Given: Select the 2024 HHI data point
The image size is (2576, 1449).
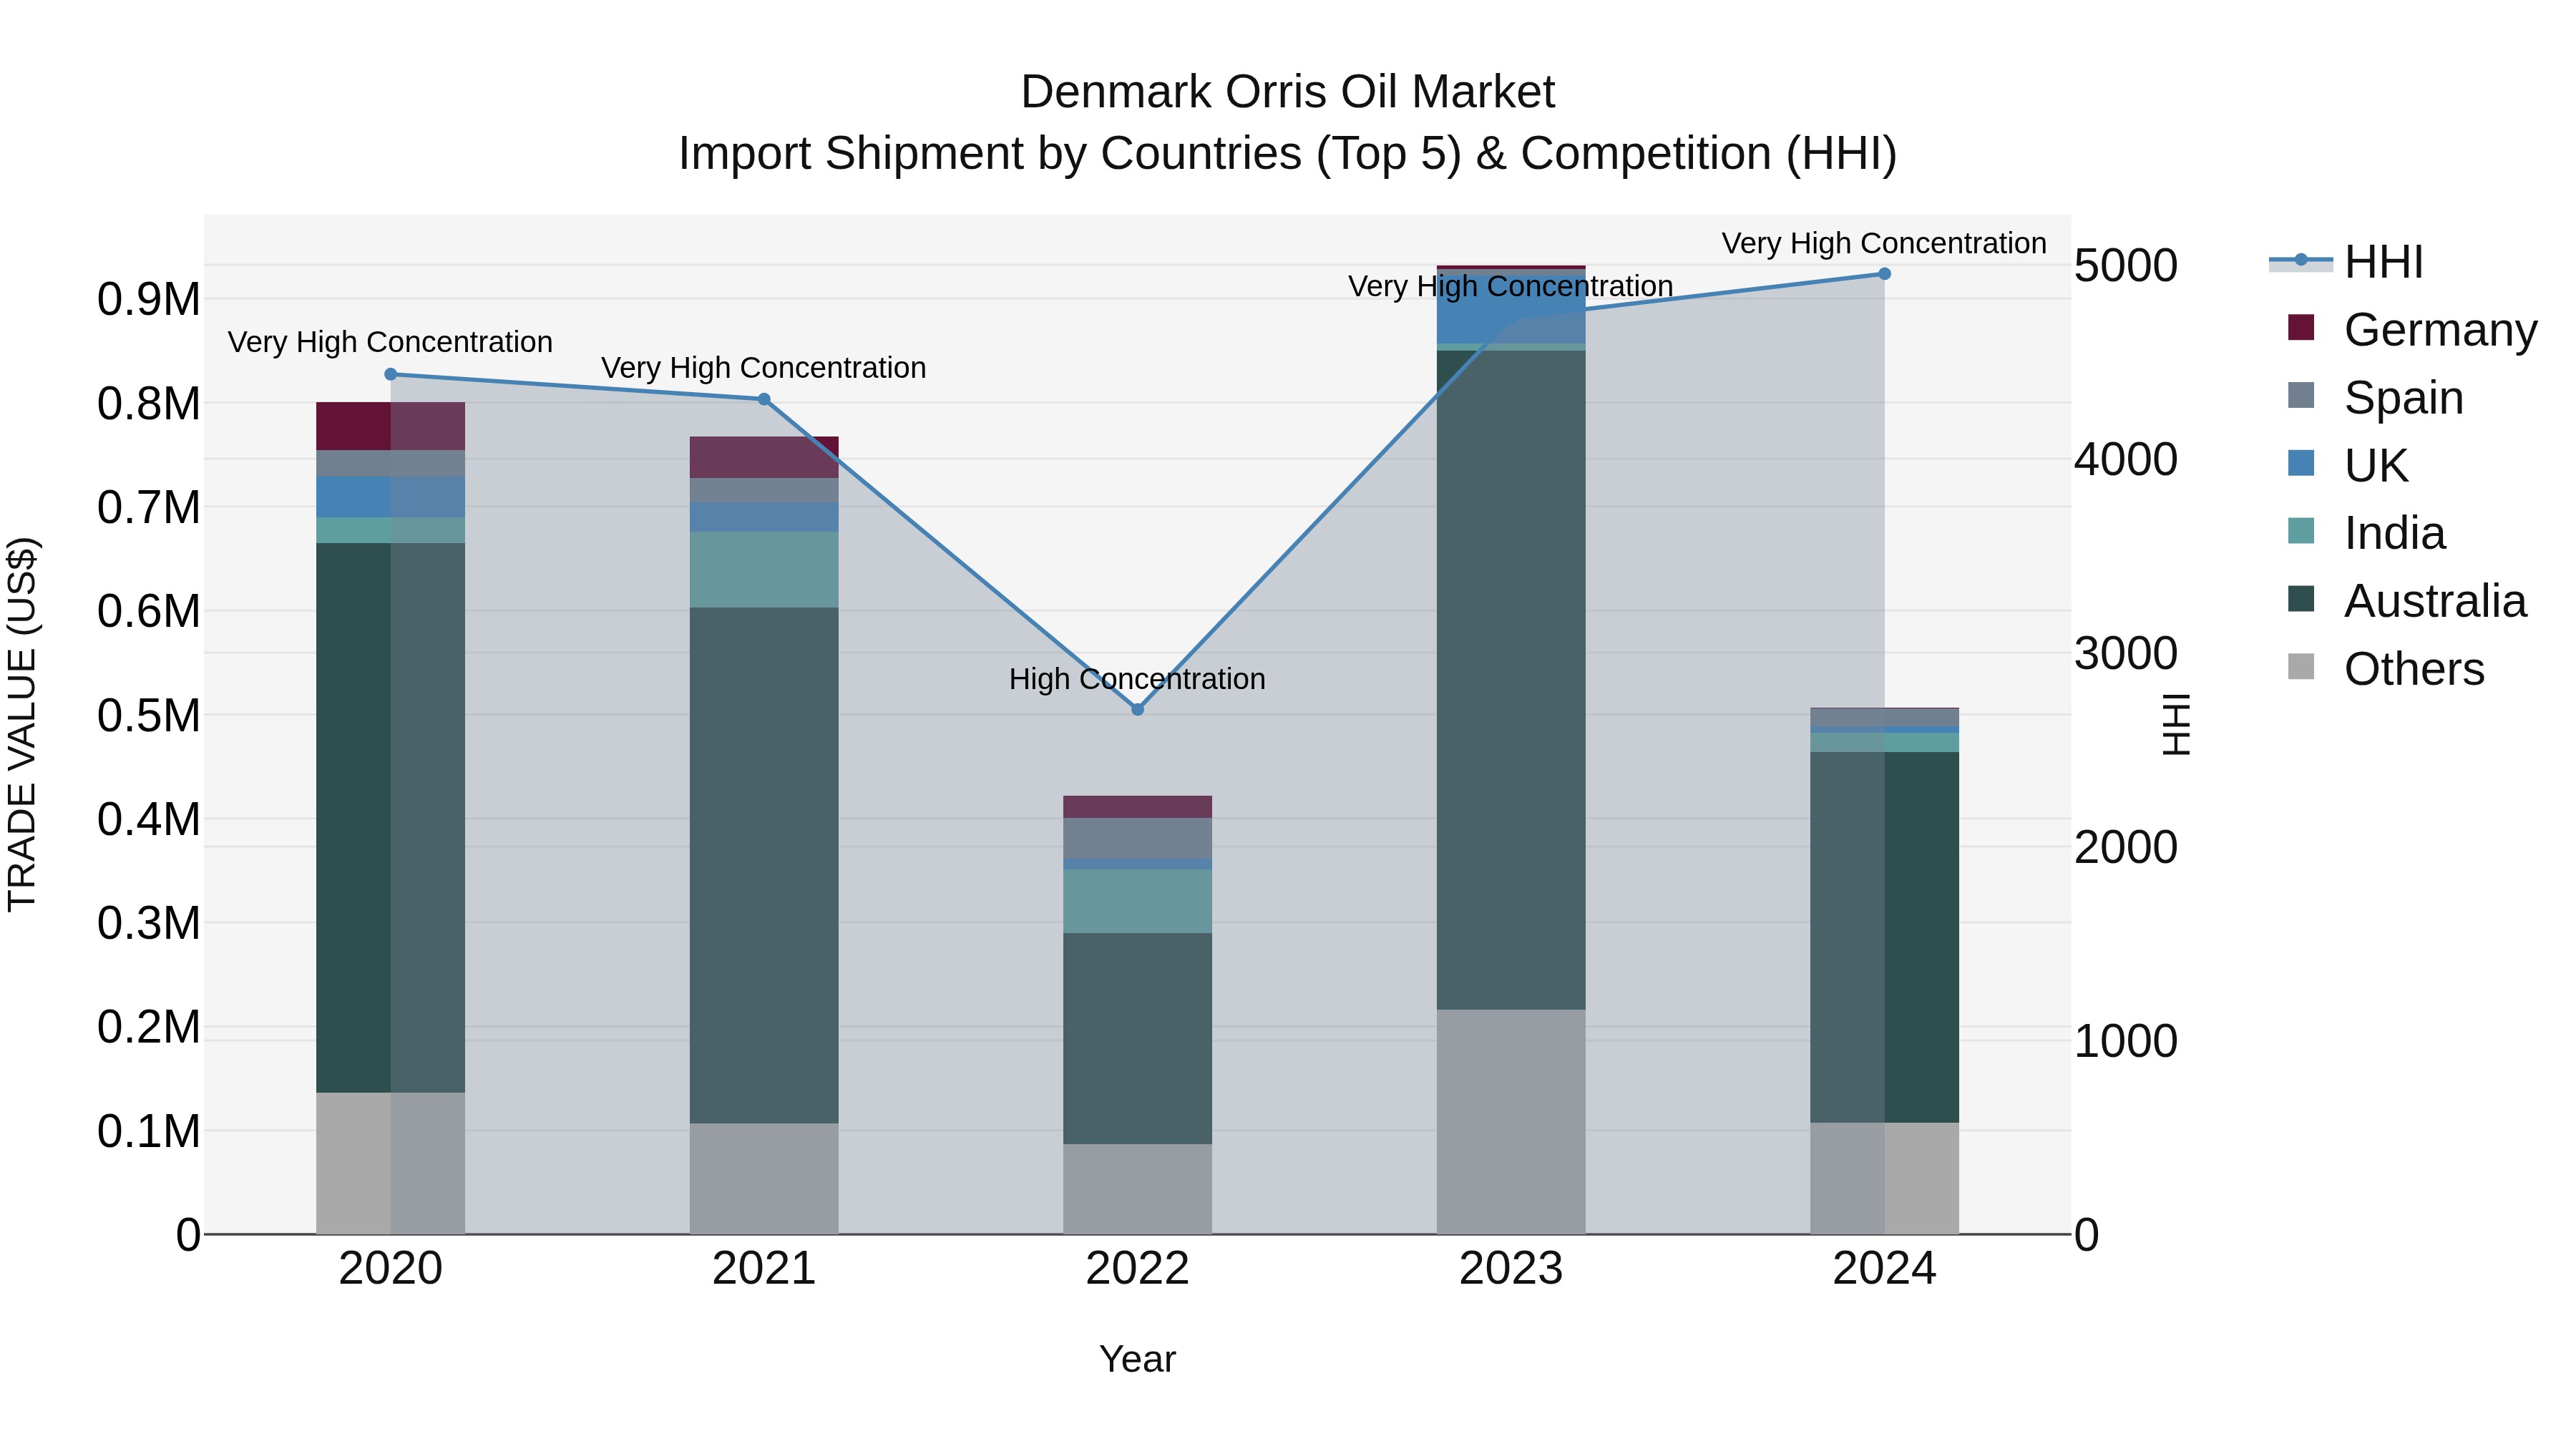Looking at the screenshot, I should (x=1884, y=274).
